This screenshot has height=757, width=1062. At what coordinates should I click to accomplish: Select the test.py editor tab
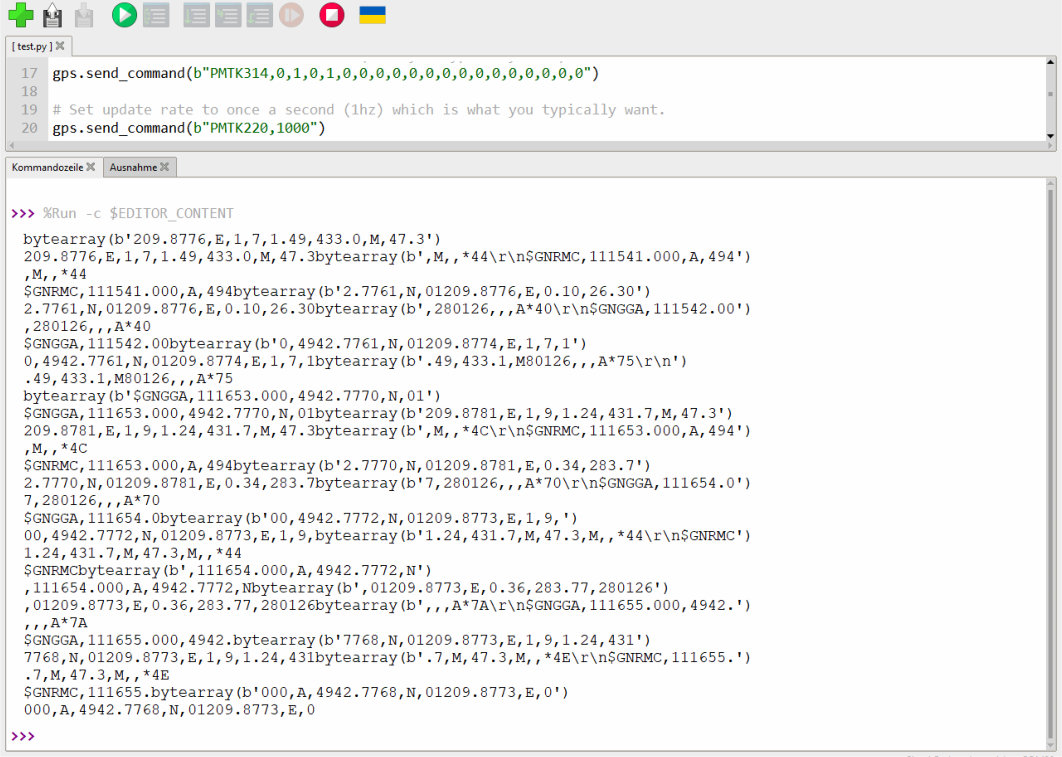tap(33, 46)
